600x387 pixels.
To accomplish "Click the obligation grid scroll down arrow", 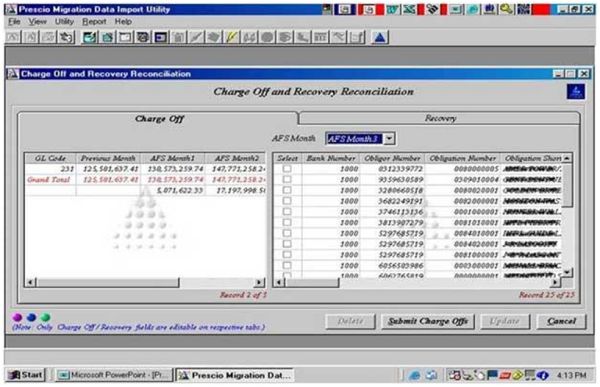I will tap(567, 272).
